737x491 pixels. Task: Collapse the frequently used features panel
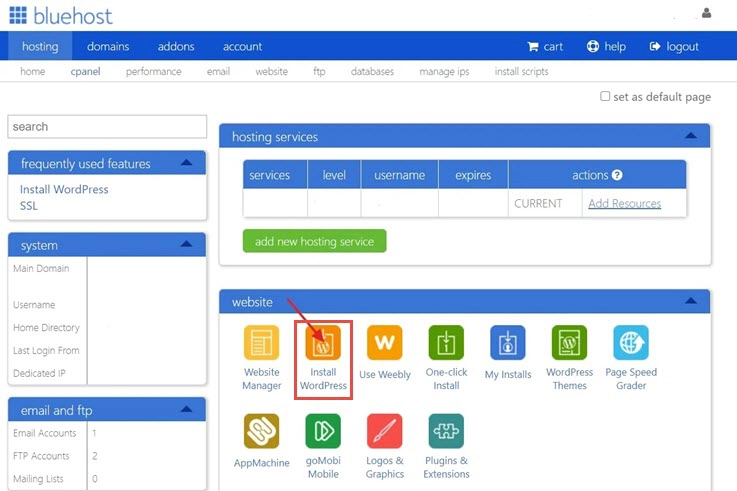(186, 163)
